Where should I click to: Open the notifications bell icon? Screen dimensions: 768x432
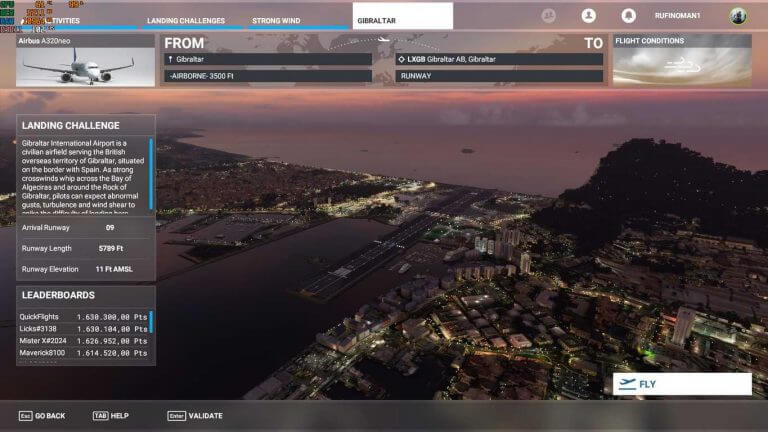629,16
